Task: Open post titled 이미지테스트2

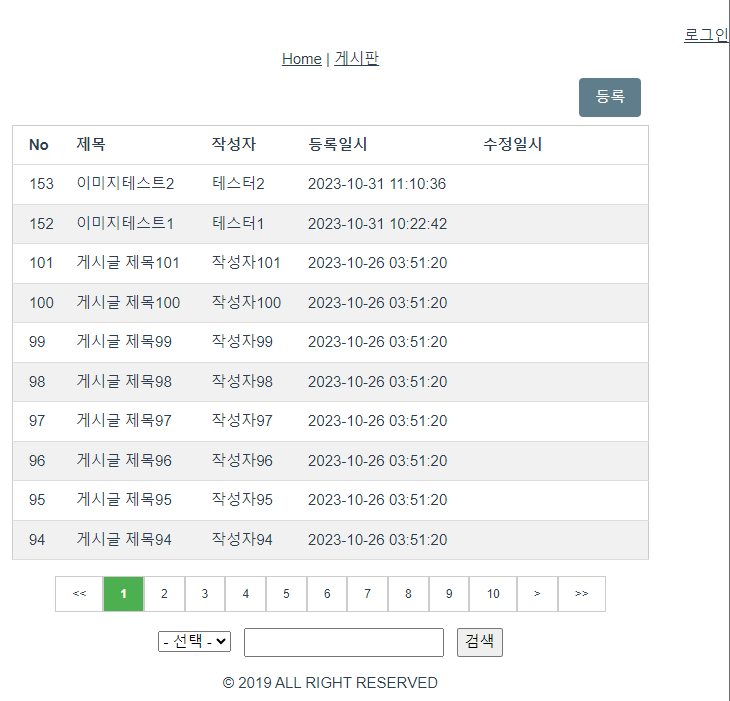Action: 125,183
